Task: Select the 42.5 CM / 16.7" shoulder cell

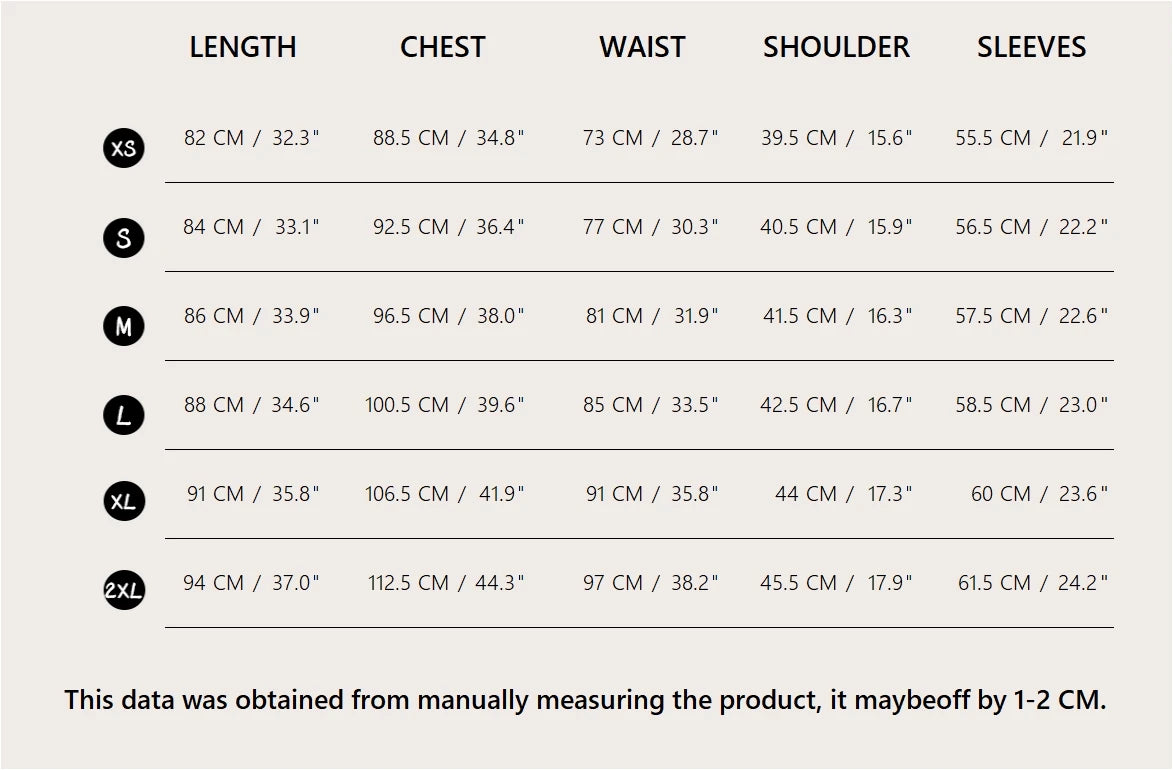Action: coord(836,405)
